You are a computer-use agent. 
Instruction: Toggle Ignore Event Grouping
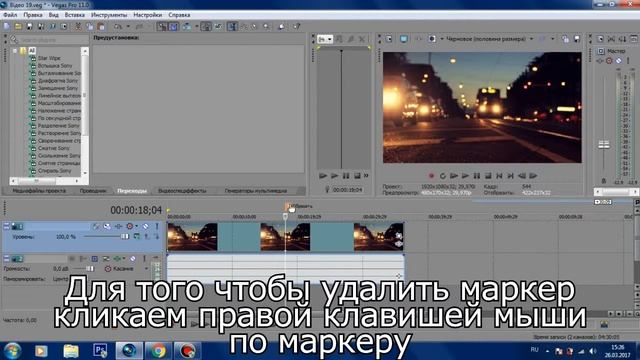coord(218,27)
